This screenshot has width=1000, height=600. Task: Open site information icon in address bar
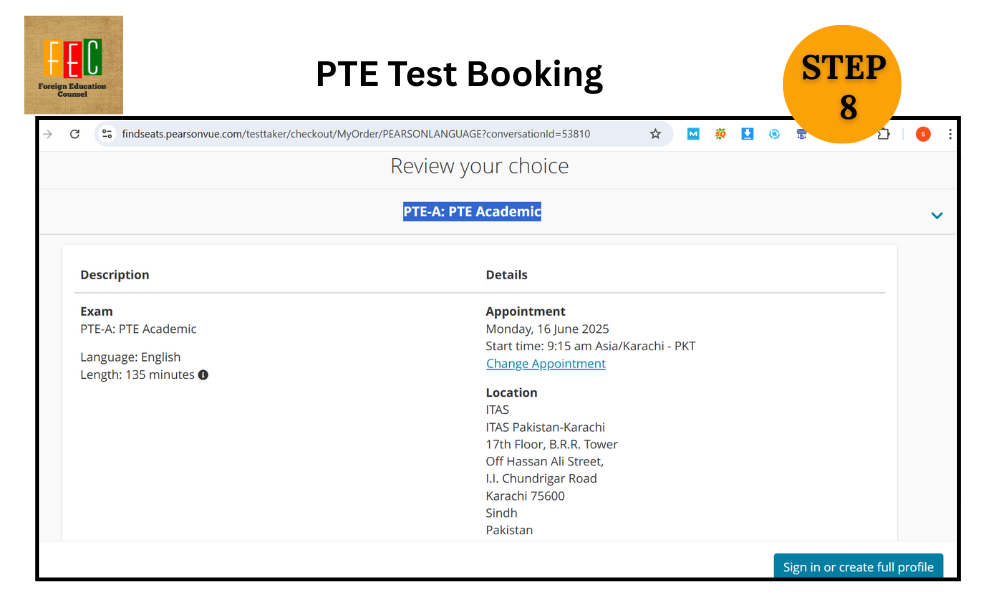[x=107, y=134]
